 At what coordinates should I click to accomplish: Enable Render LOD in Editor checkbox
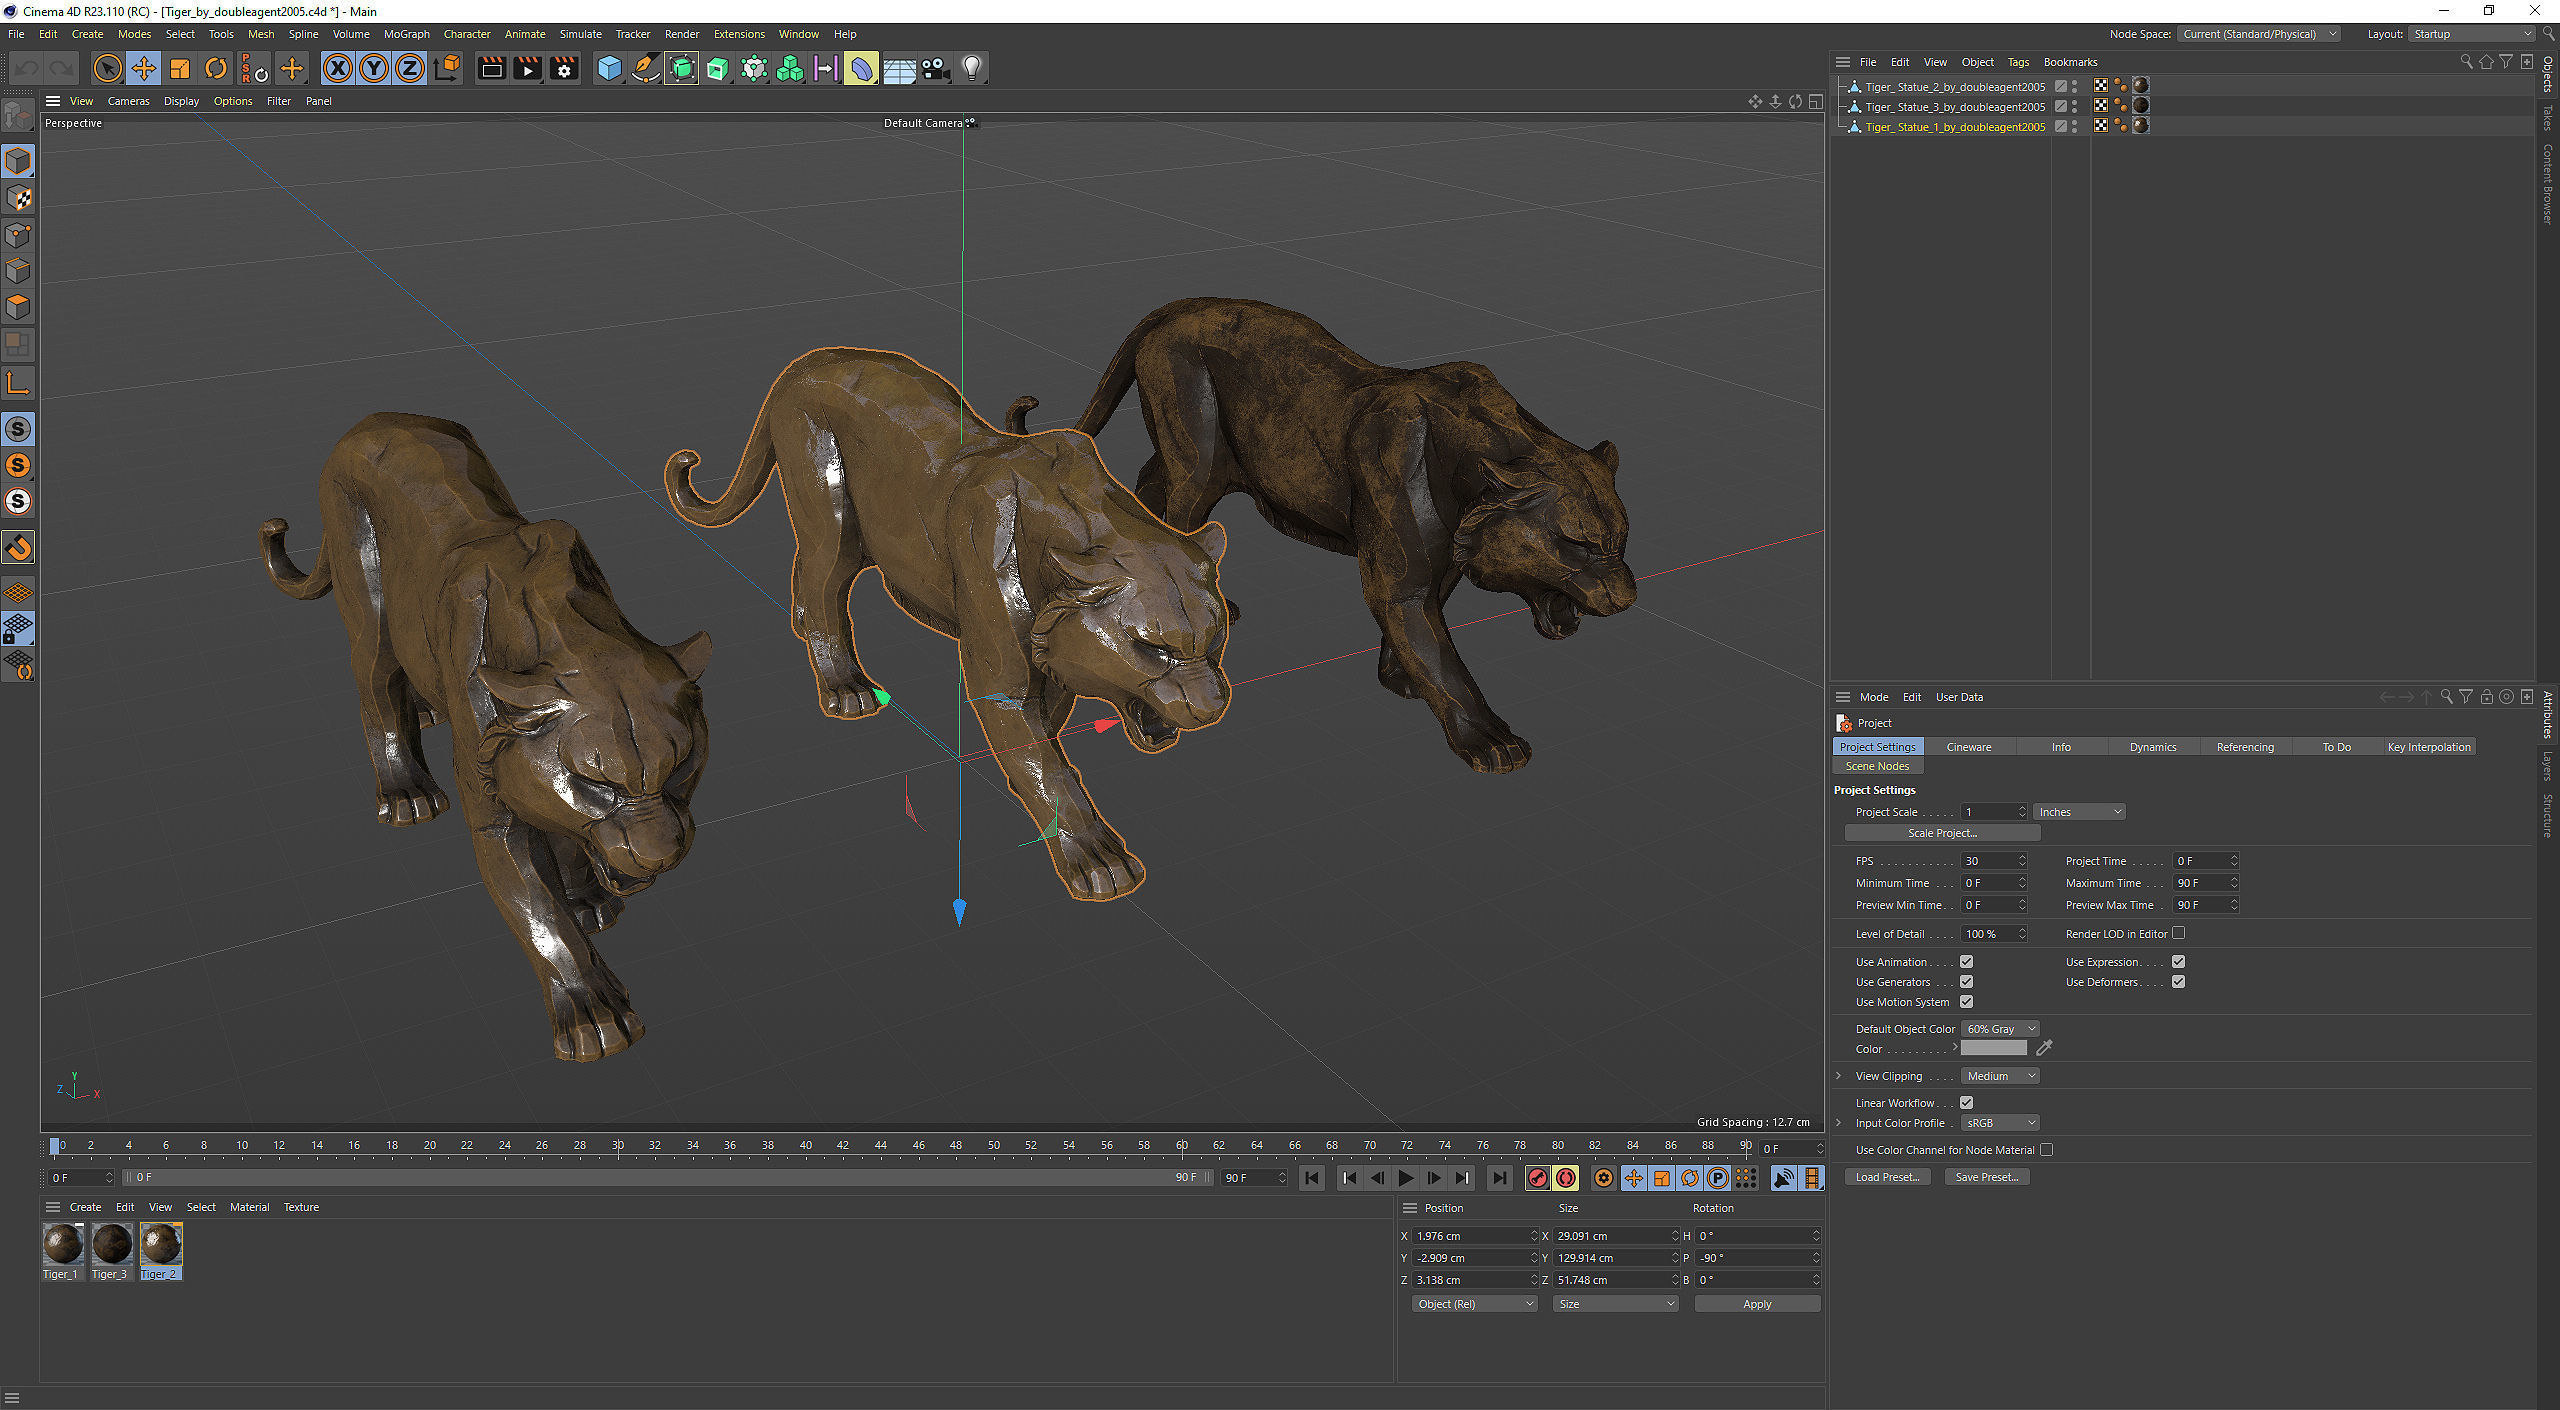pyautogui.click(x=2178, y=933)
